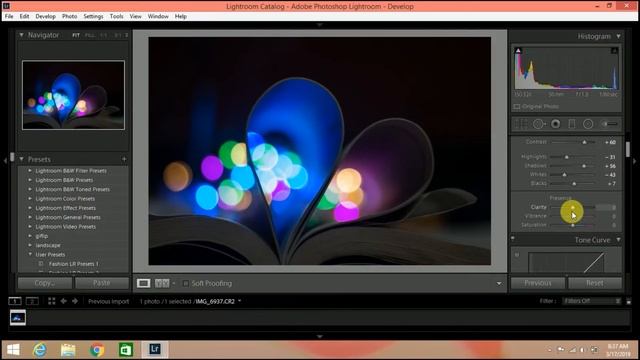Set Navigator zoom to FIT
640x360 pixels.
coord(76,36)
